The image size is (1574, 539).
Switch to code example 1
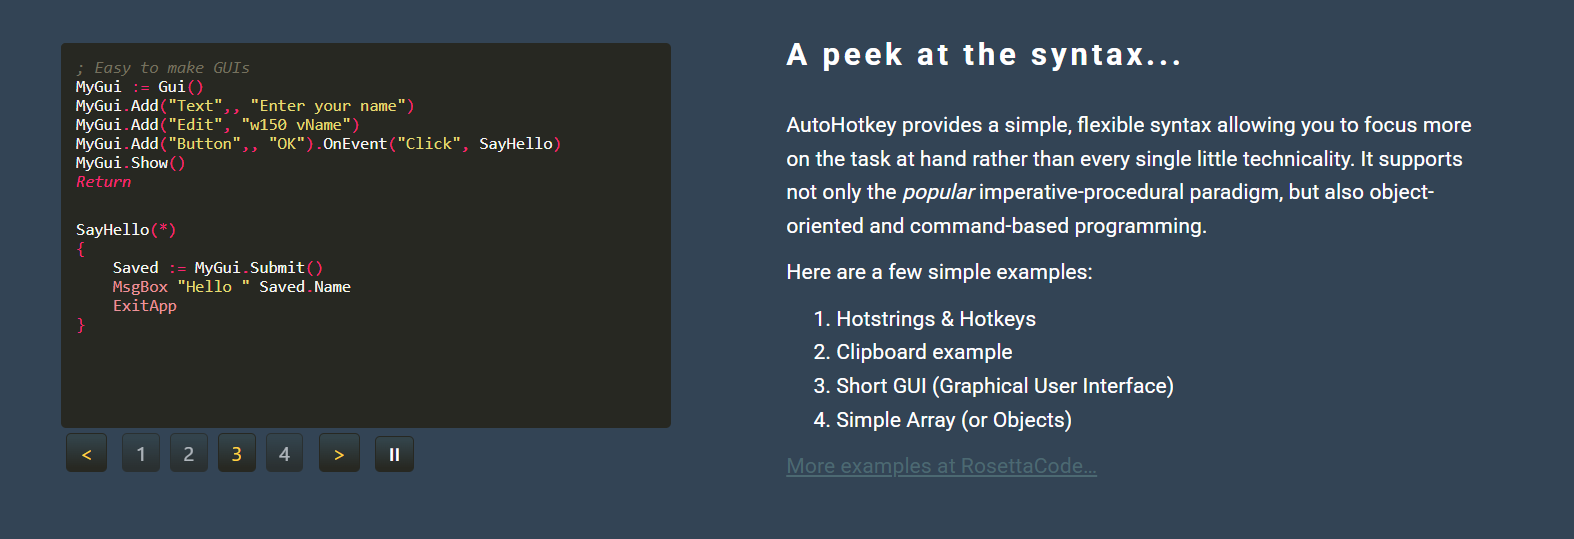[141, 454]
